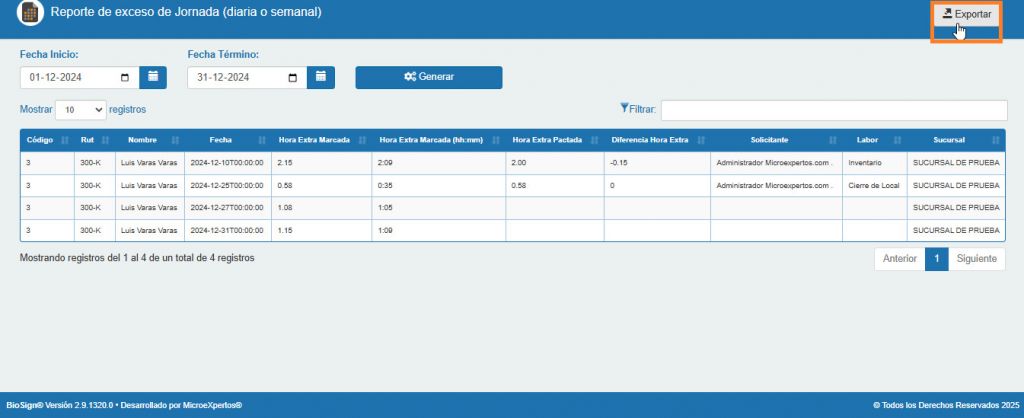Click the Exportar button
Image resolution: width=1024 pixels, height=418 pixels.
[x=967, y=14]
